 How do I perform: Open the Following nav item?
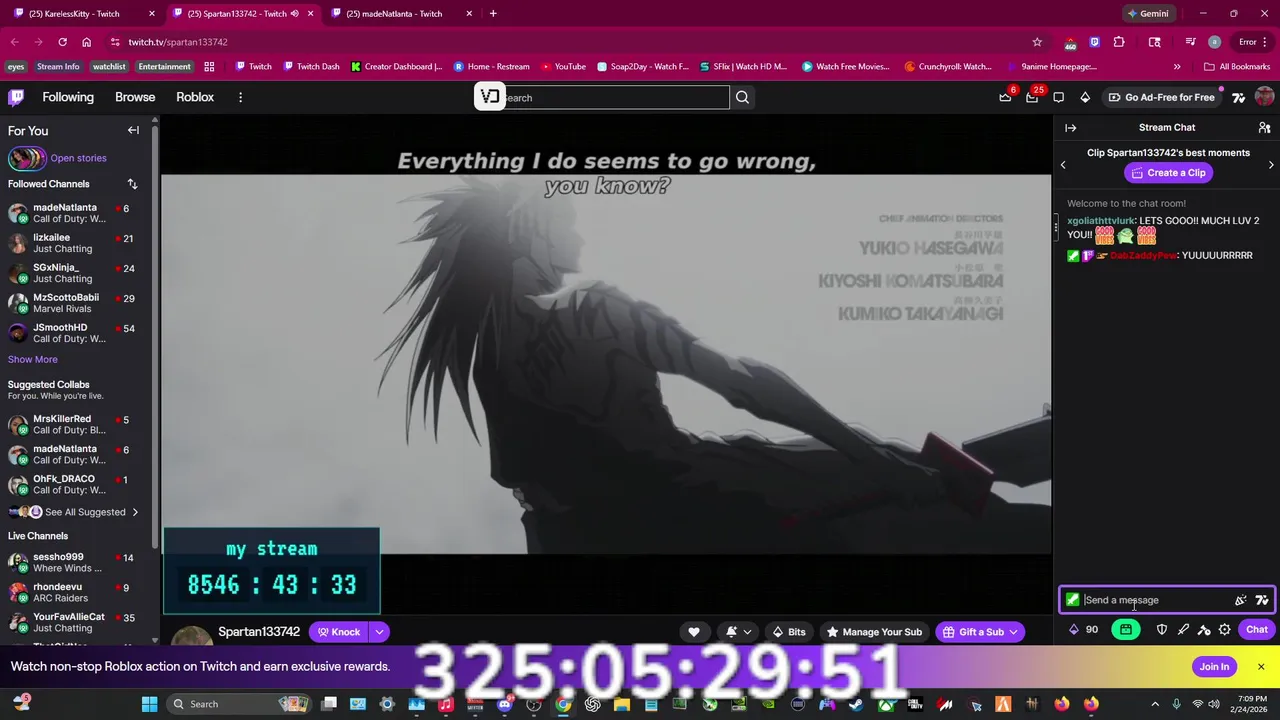click(68, 97)
